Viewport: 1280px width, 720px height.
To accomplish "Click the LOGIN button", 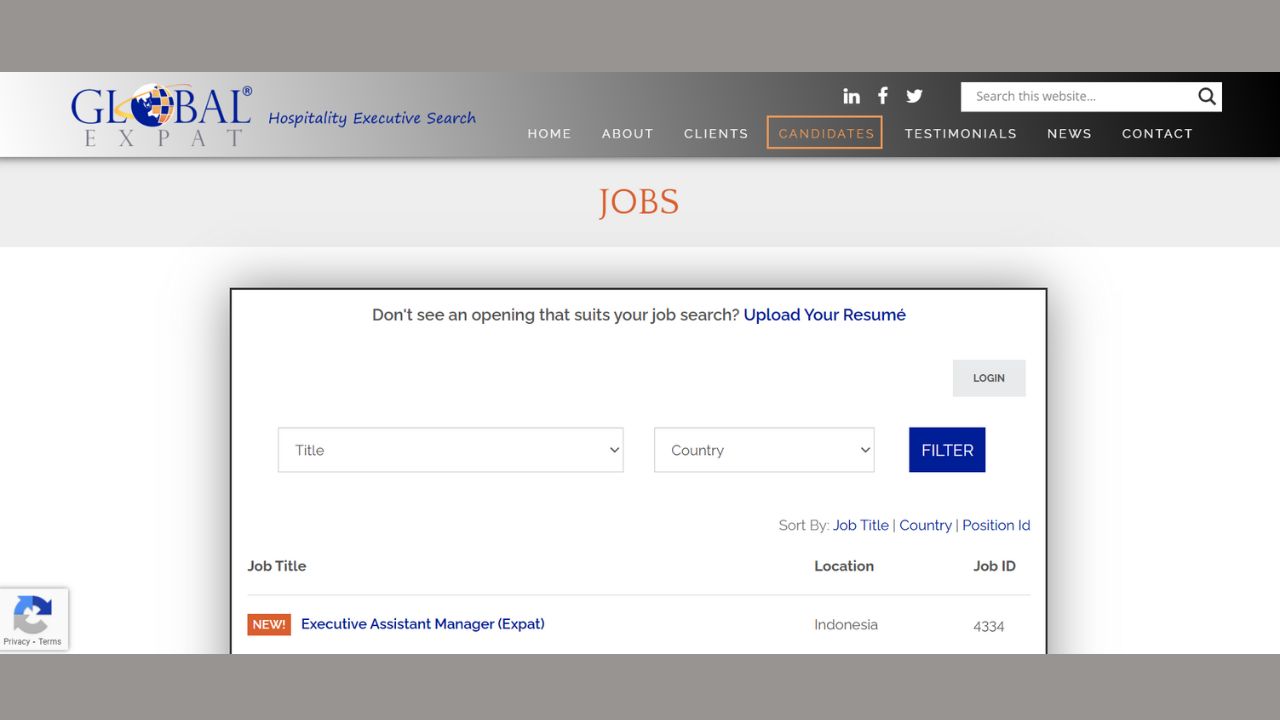I will coord(989,378).
